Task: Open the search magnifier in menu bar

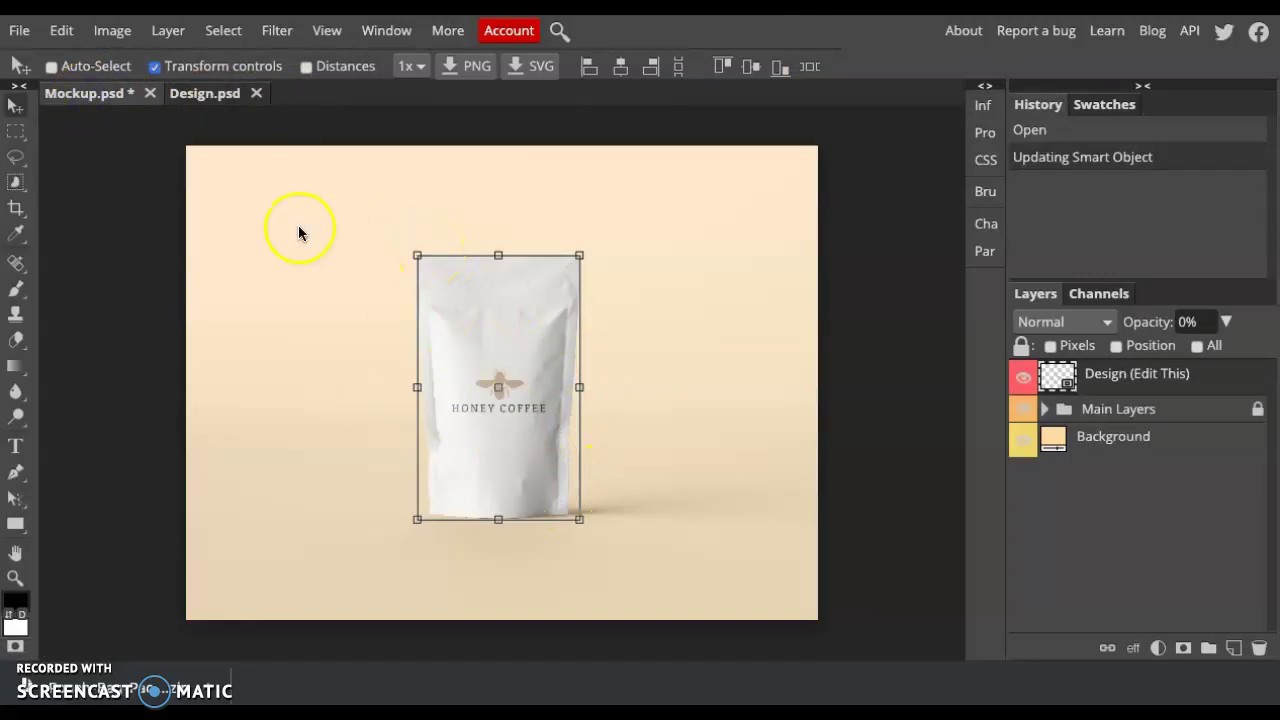Action: (560, 31)
